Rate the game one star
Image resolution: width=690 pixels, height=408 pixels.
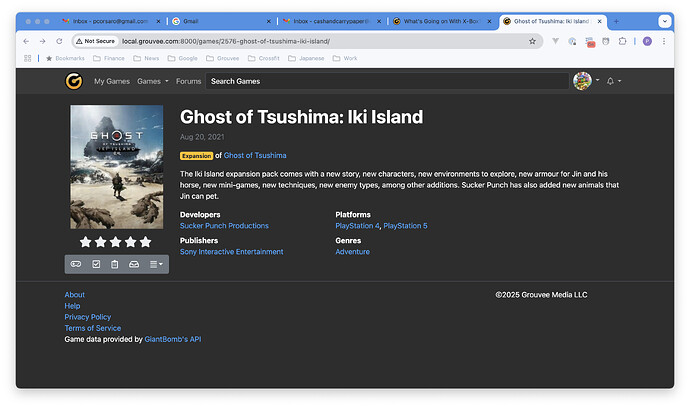click(85, 242)
